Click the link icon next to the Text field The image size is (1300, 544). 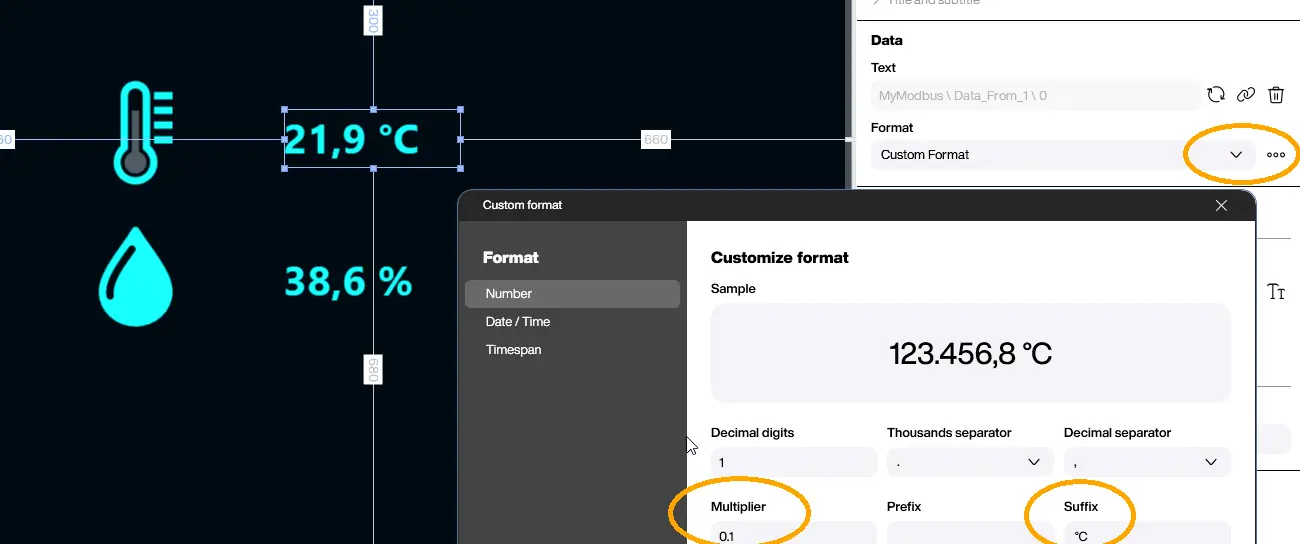point(1246,95)
